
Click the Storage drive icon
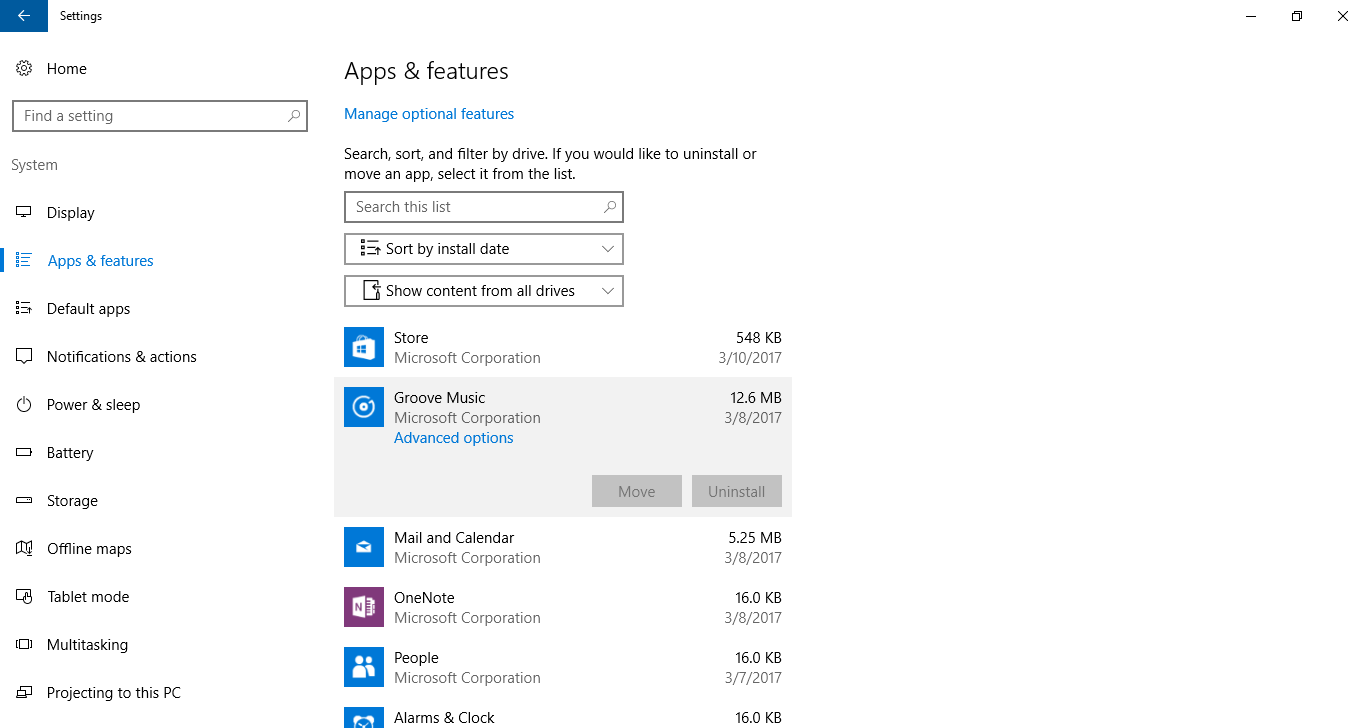[x=24, y=500]
